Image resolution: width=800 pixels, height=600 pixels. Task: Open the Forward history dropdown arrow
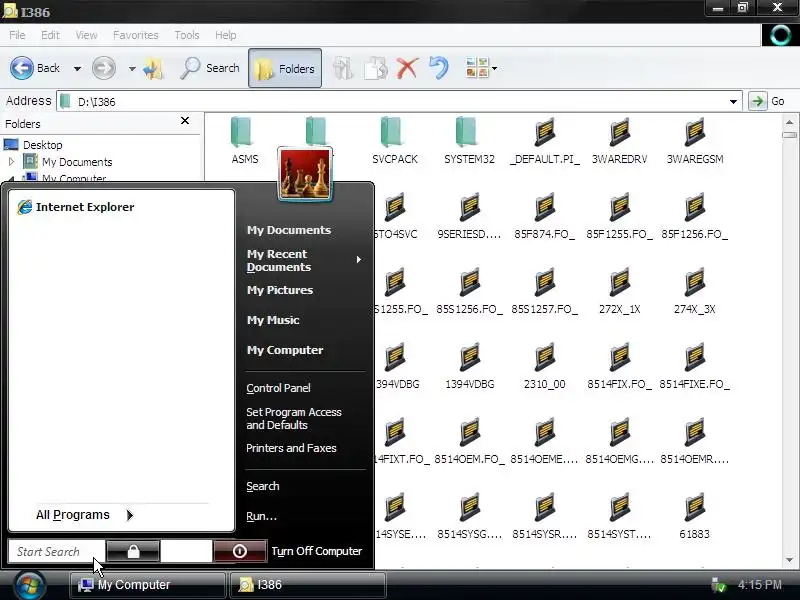point(132,68)
